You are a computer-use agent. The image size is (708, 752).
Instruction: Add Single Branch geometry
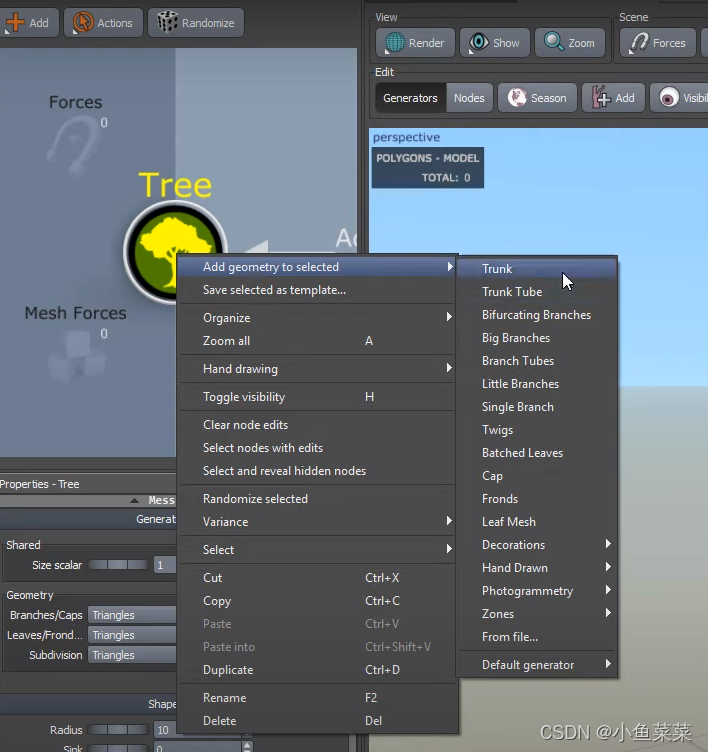pyautogui.click(x=536, y=407)
